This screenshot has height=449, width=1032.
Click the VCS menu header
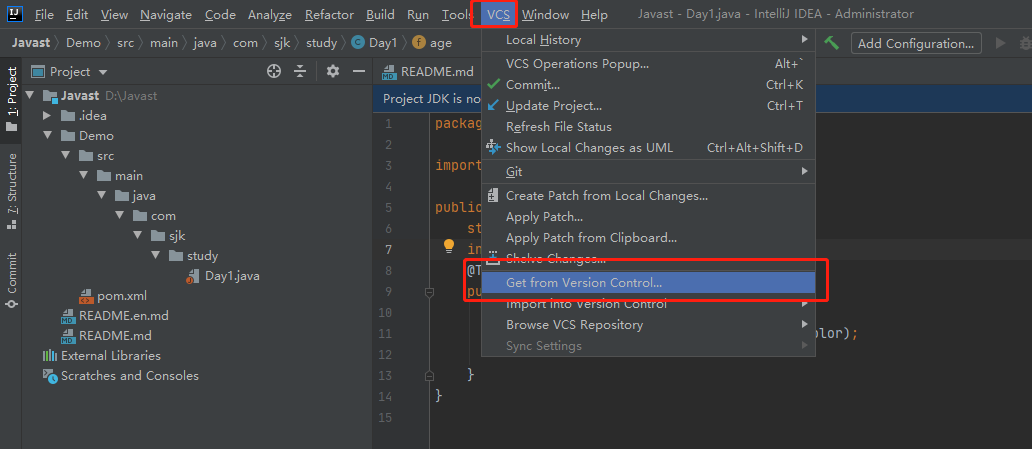(498, 14)
